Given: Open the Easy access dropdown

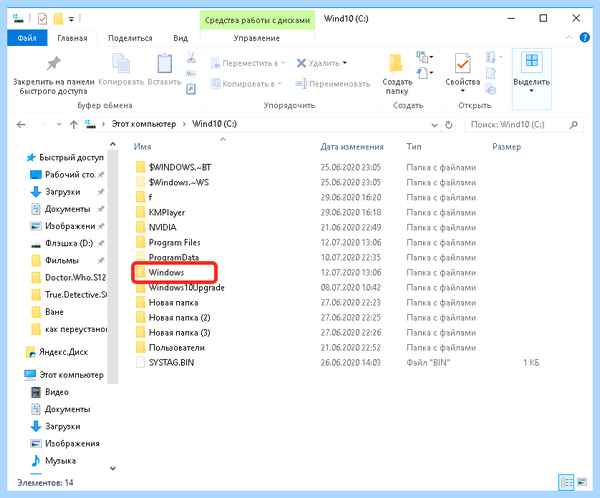Looking at the screenshot, I should point(424,73).
